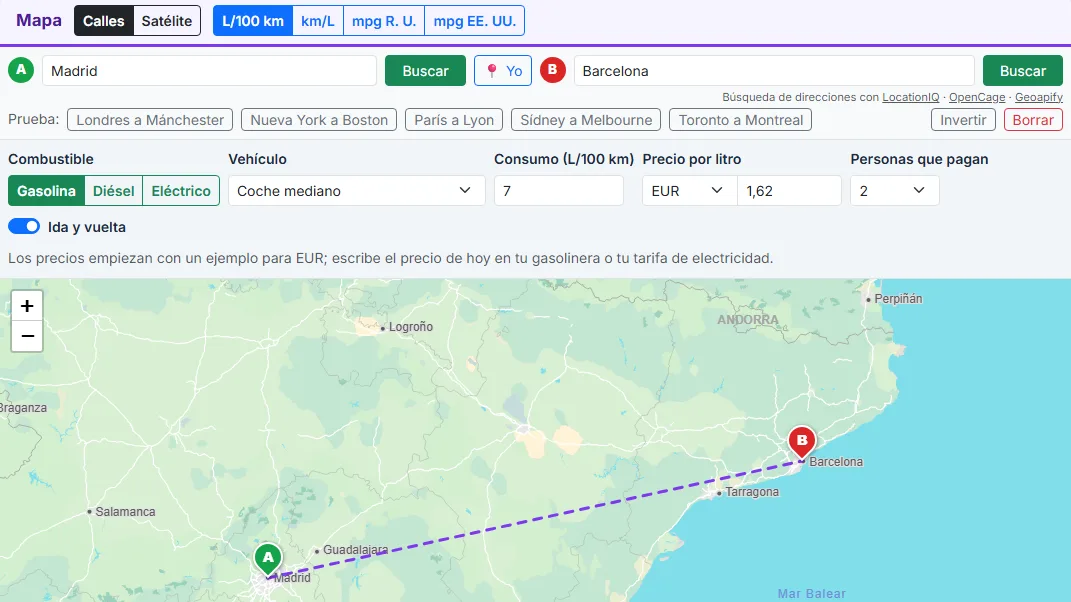Image resolution: width=1071 pixels, height=602 pixels.
Task: Select the mpg R. U. unit tab
Action: 384,20
